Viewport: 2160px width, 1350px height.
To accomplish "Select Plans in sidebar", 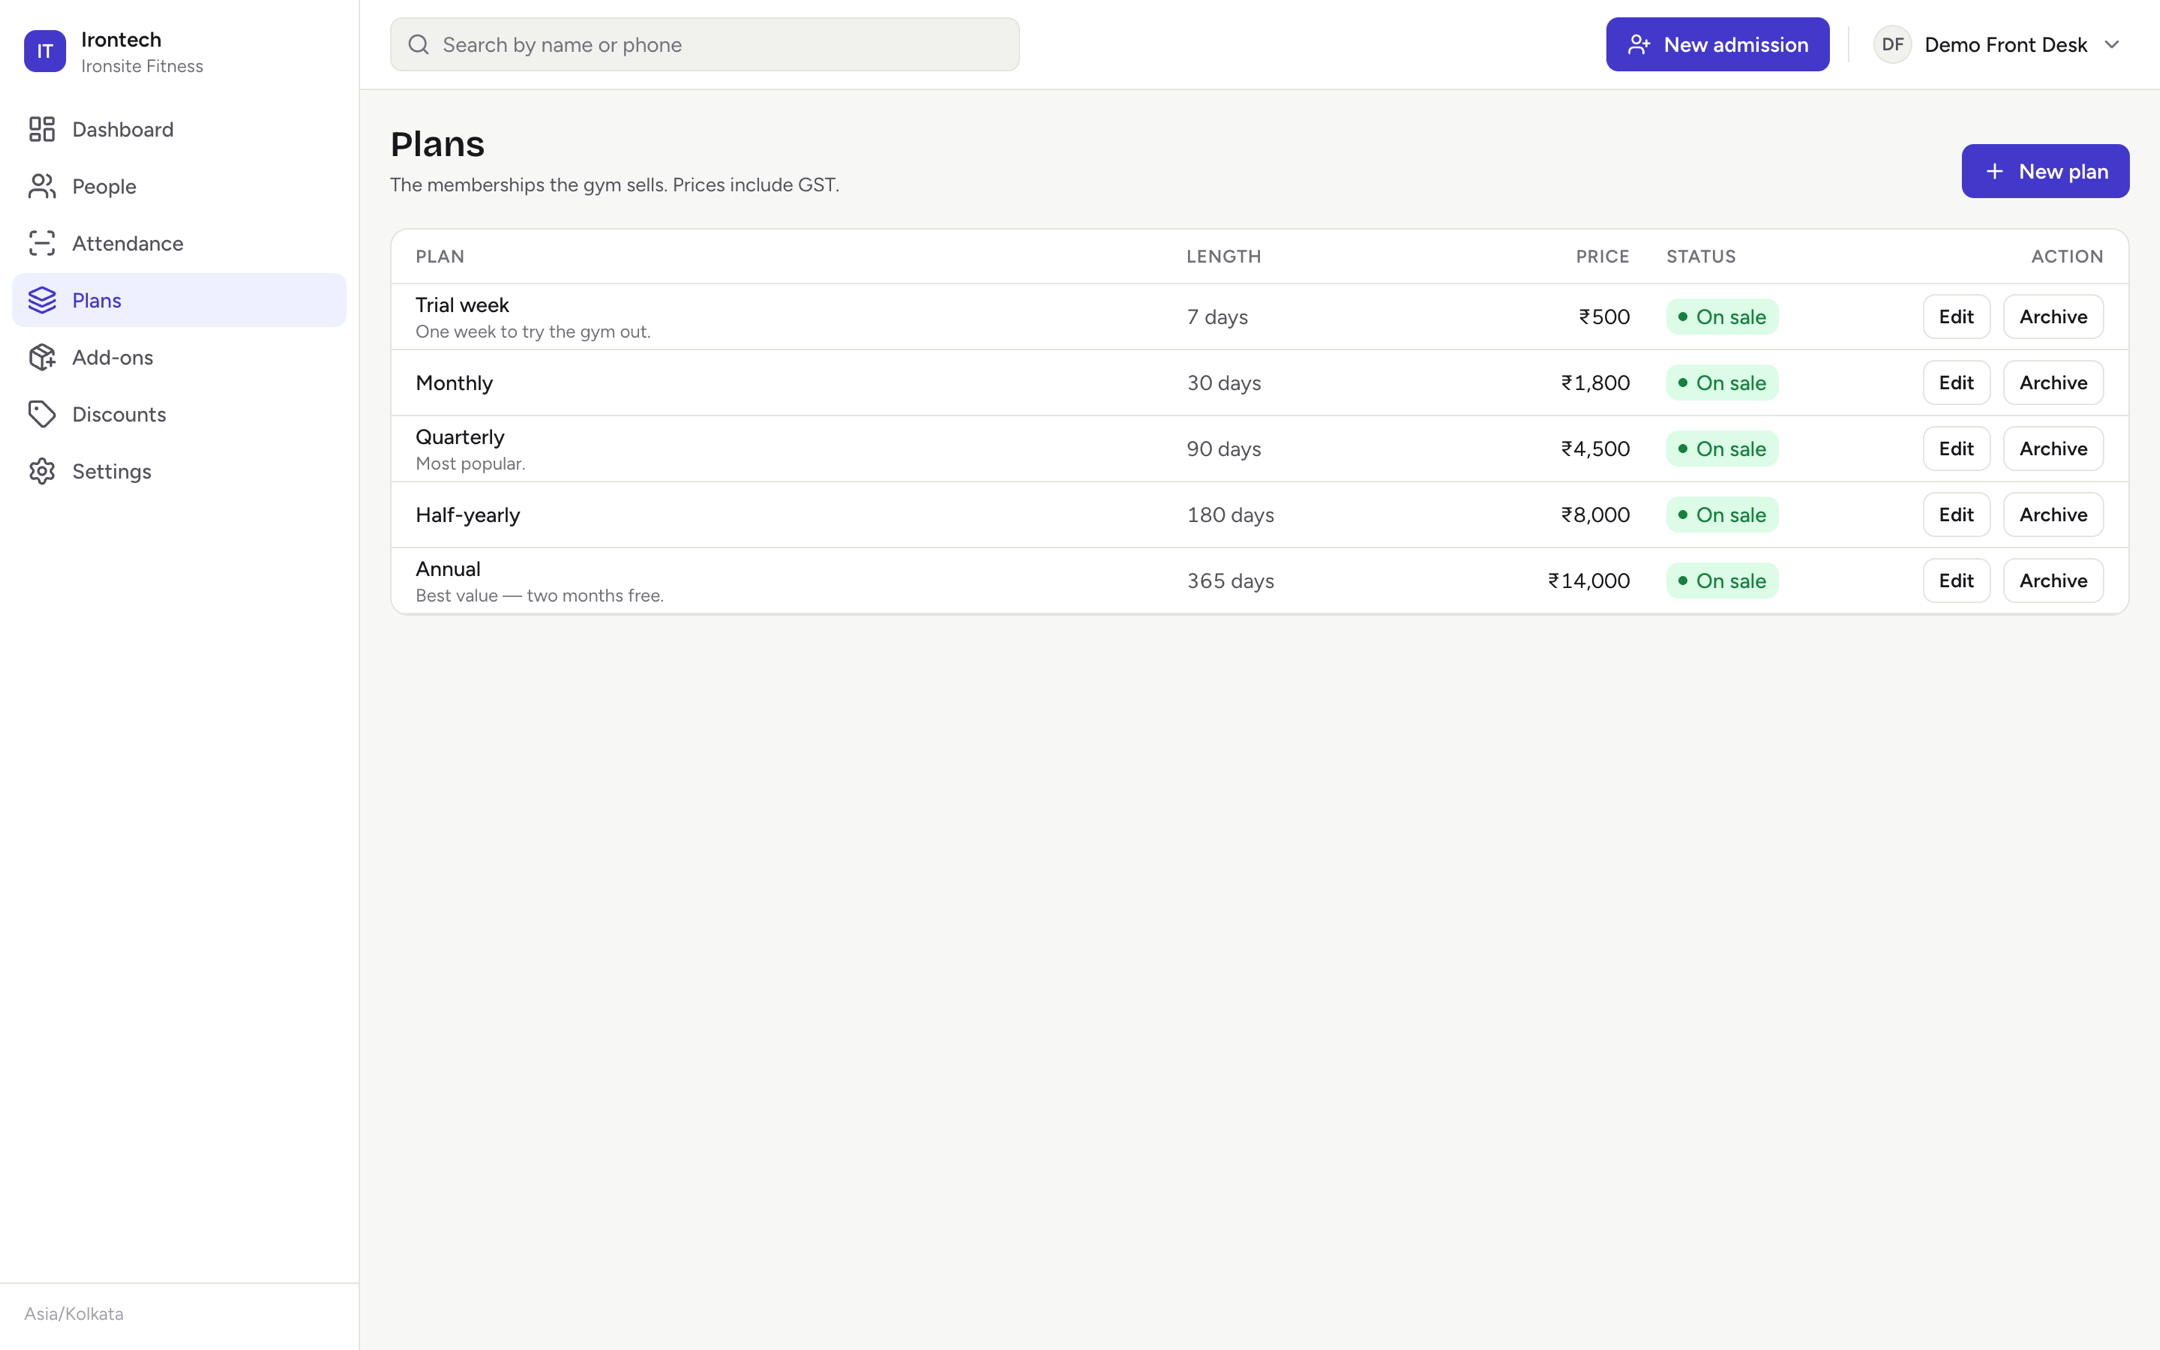I will pyautogui.click(x=179, y=300).
